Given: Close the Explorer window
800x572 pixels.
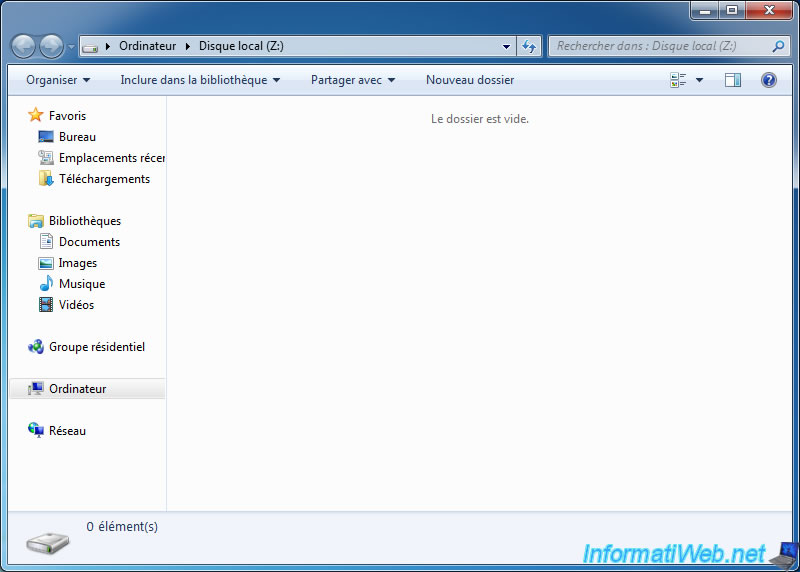Looking at the screenshot, I should click(x=769, y=10).
